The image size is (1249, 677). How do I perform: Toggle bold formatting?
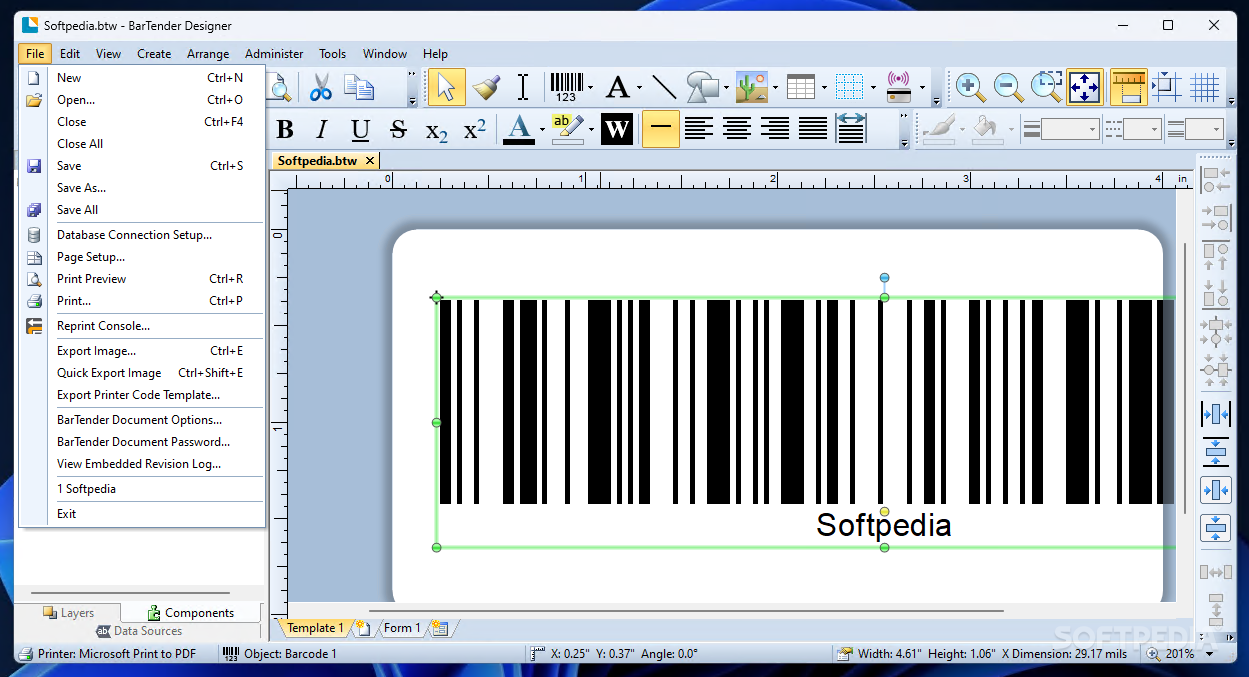(x=285, y=130)
